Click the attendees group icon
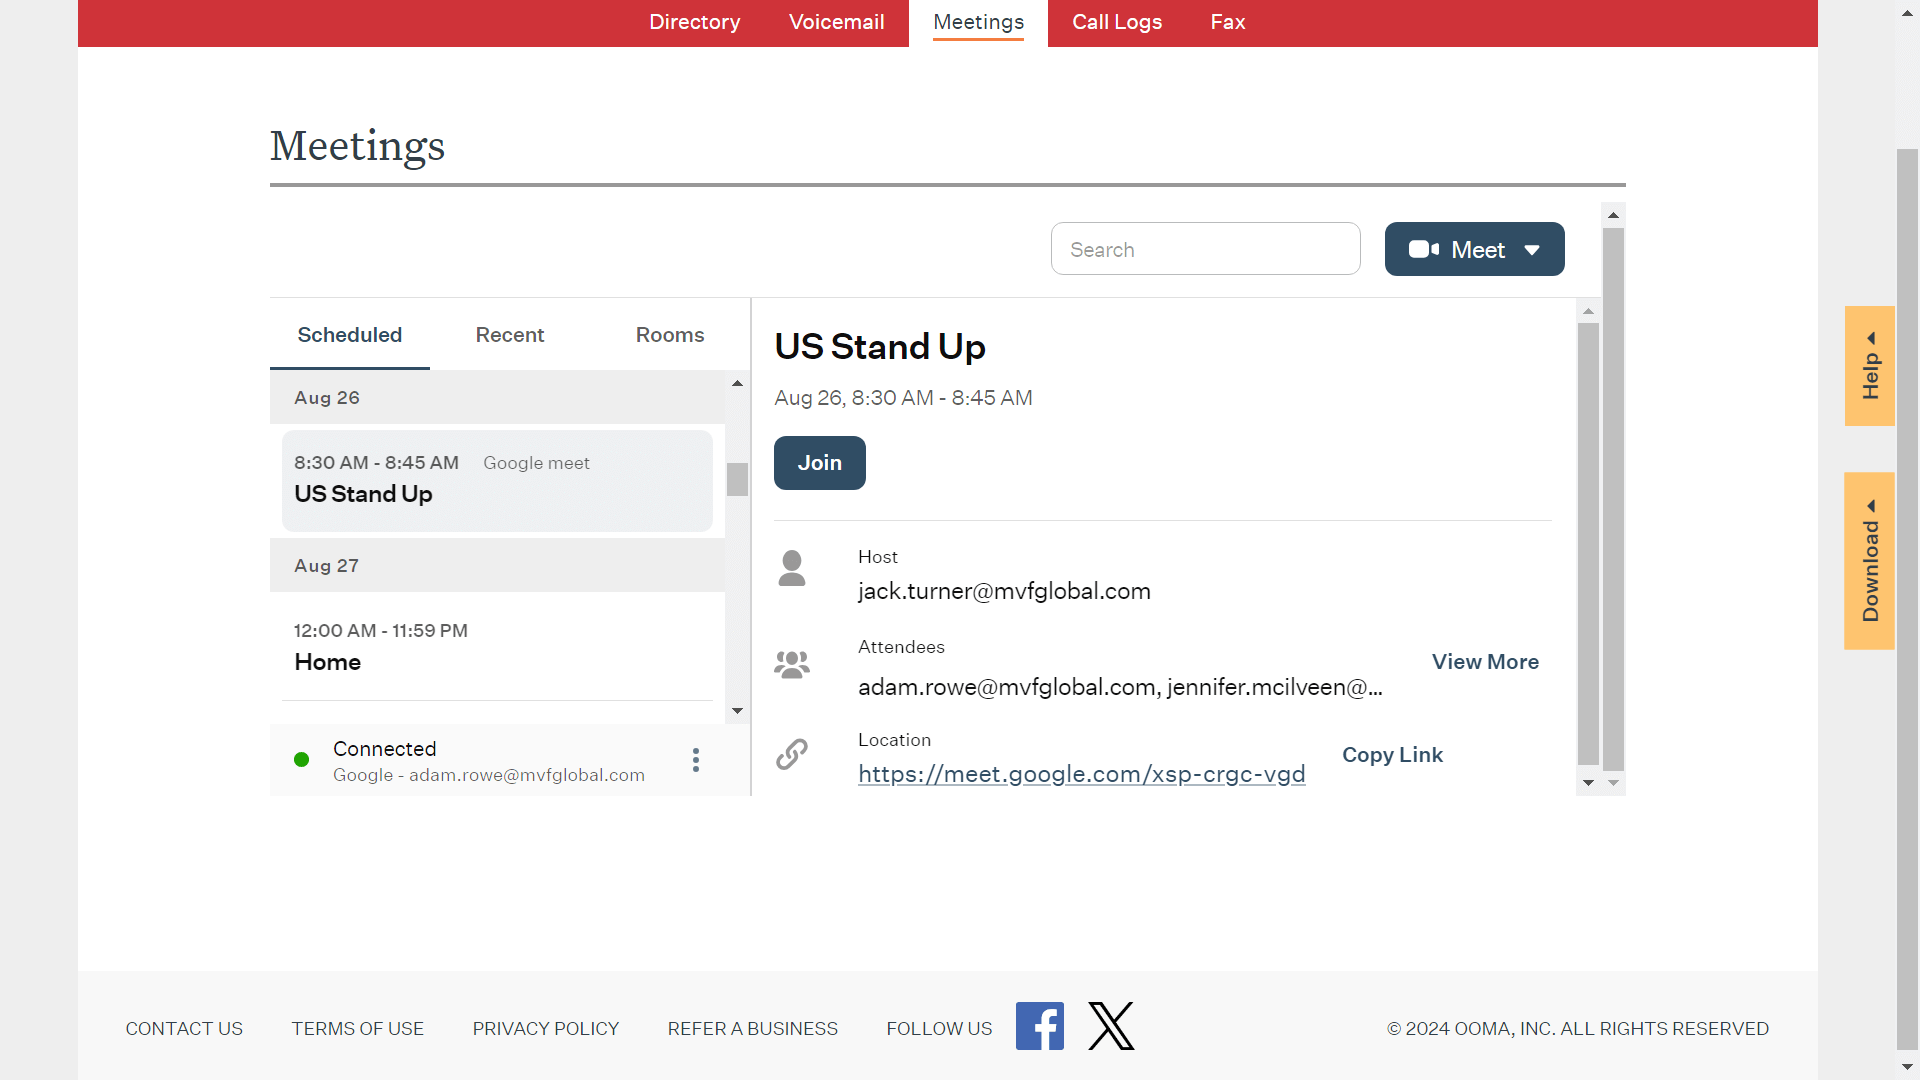The image size is (1920, 1080). pos(792,664)
